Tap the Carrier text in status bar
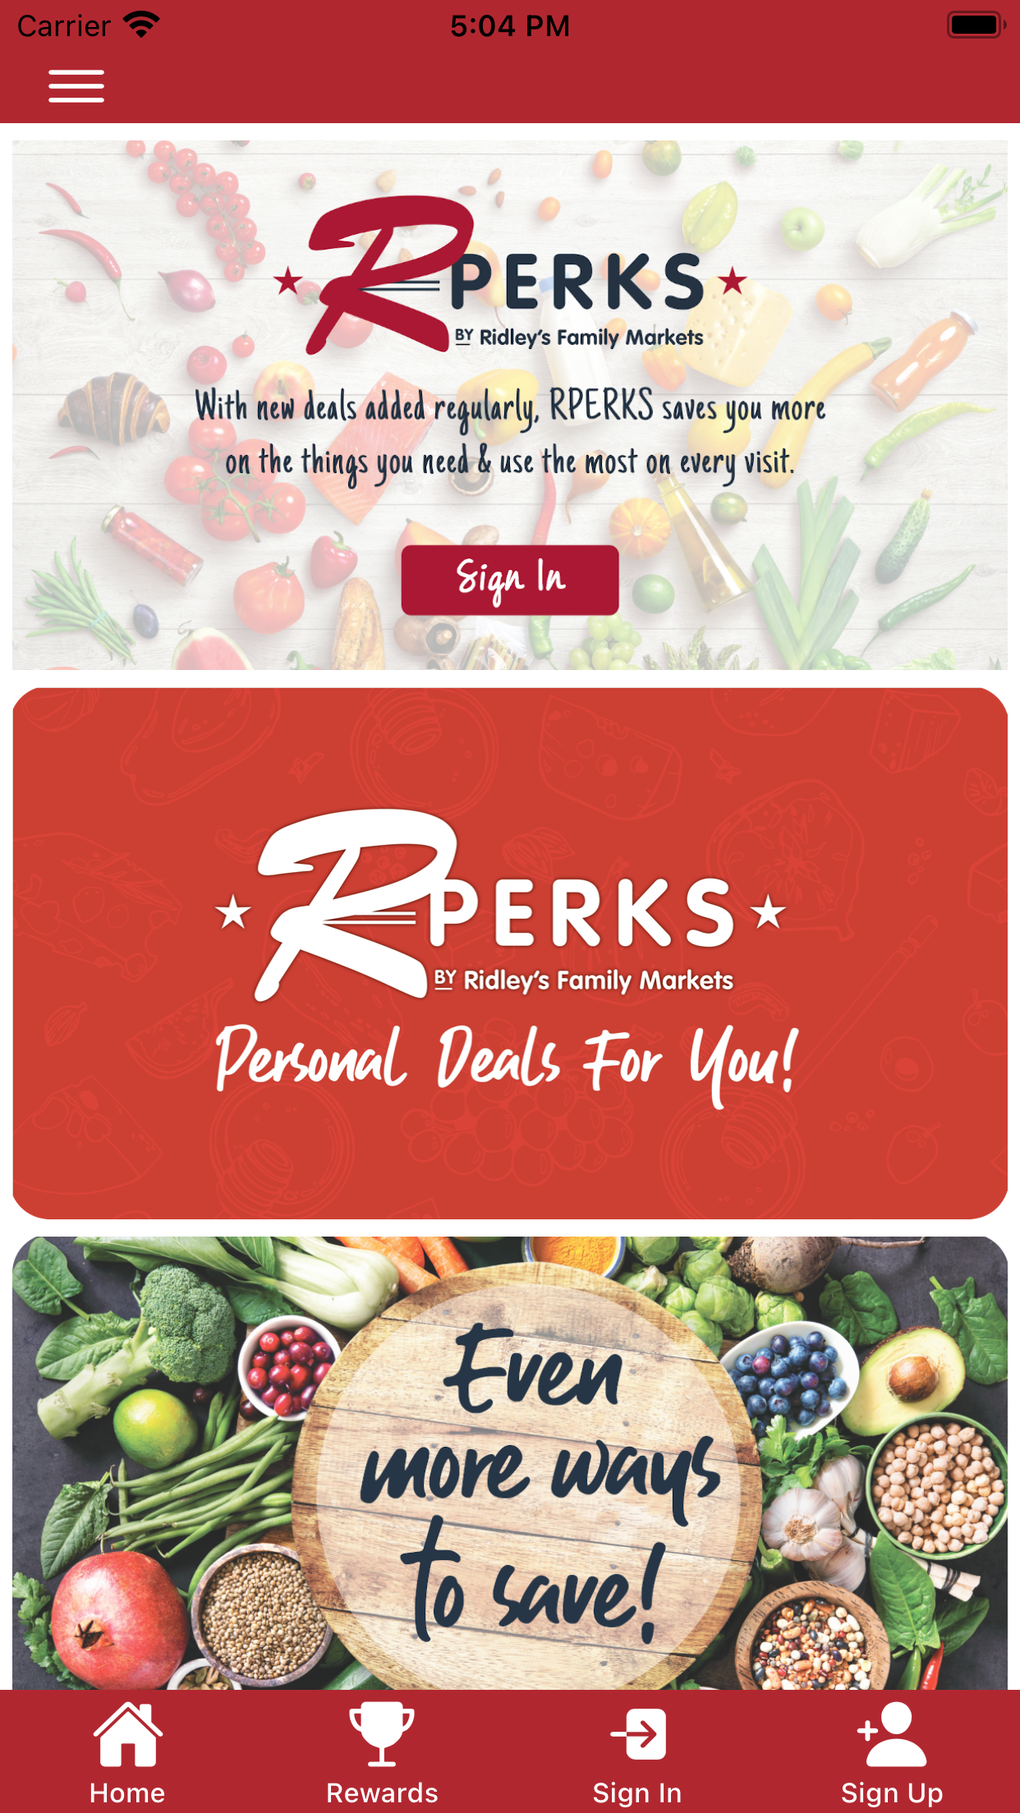Screen dimensions: 1020x1813 [64, 26]
